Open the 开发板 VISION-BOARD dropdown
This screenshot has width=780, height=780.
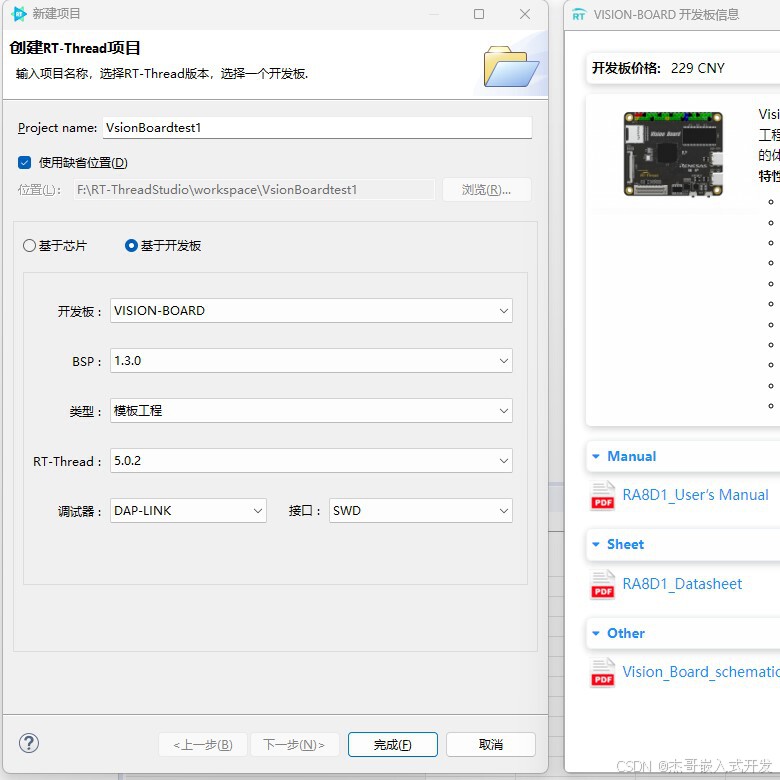click(311, 310)
